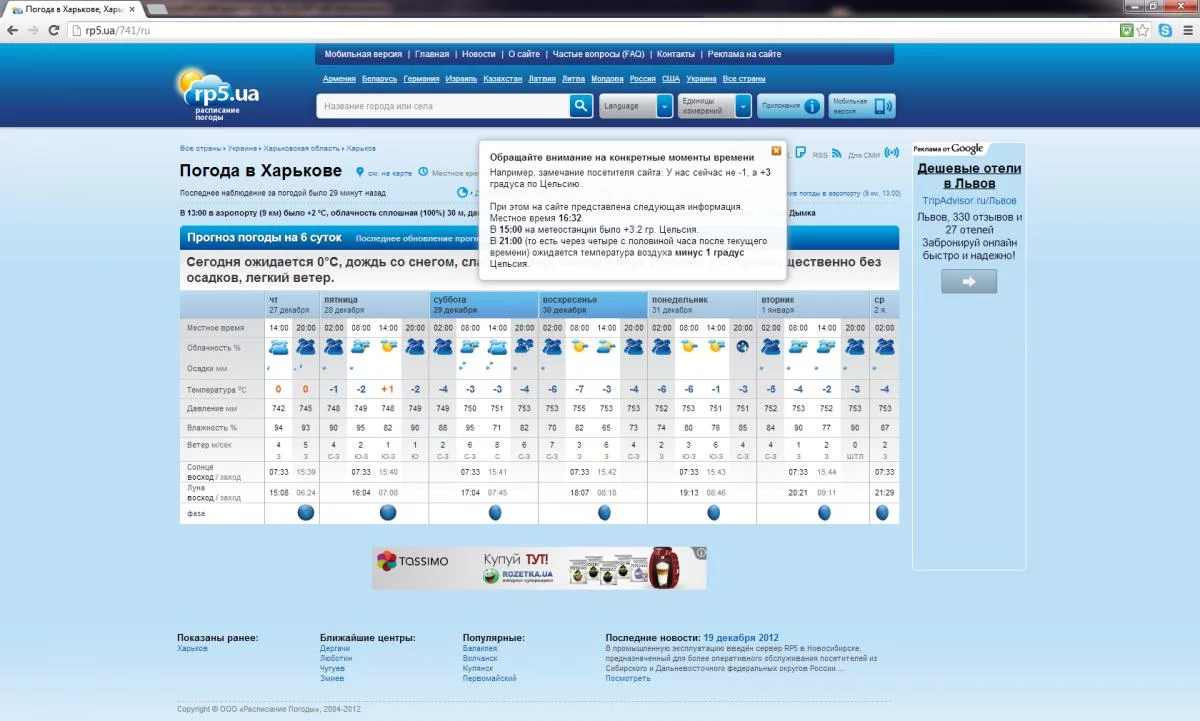Click the map pin icon near 'см. на карте'

[360, 172]
